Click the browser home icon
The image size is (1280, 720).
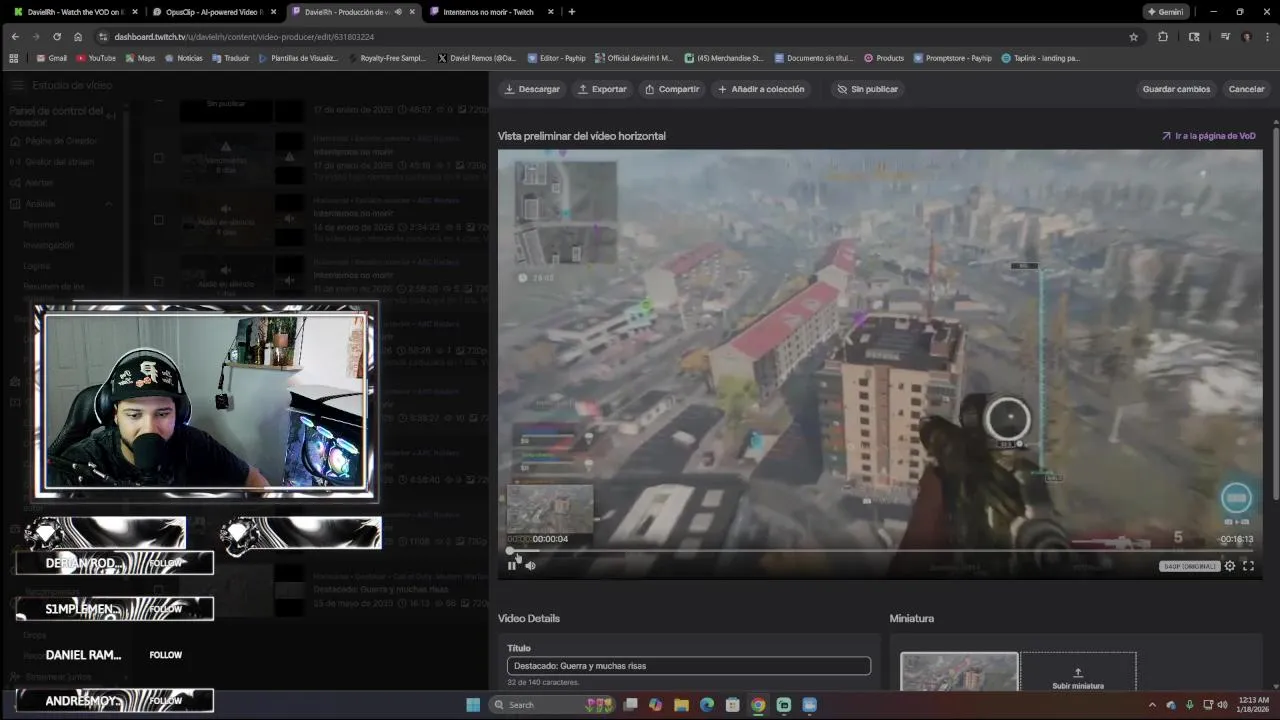click(78, 37)
